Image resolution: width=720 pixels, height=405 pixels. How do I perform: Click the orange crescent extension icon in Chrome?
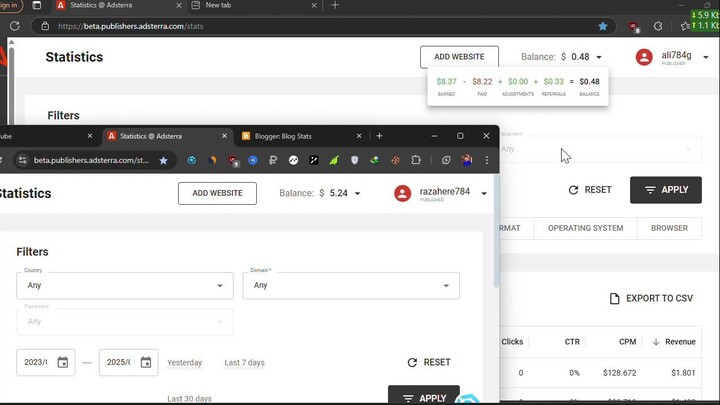212,160
